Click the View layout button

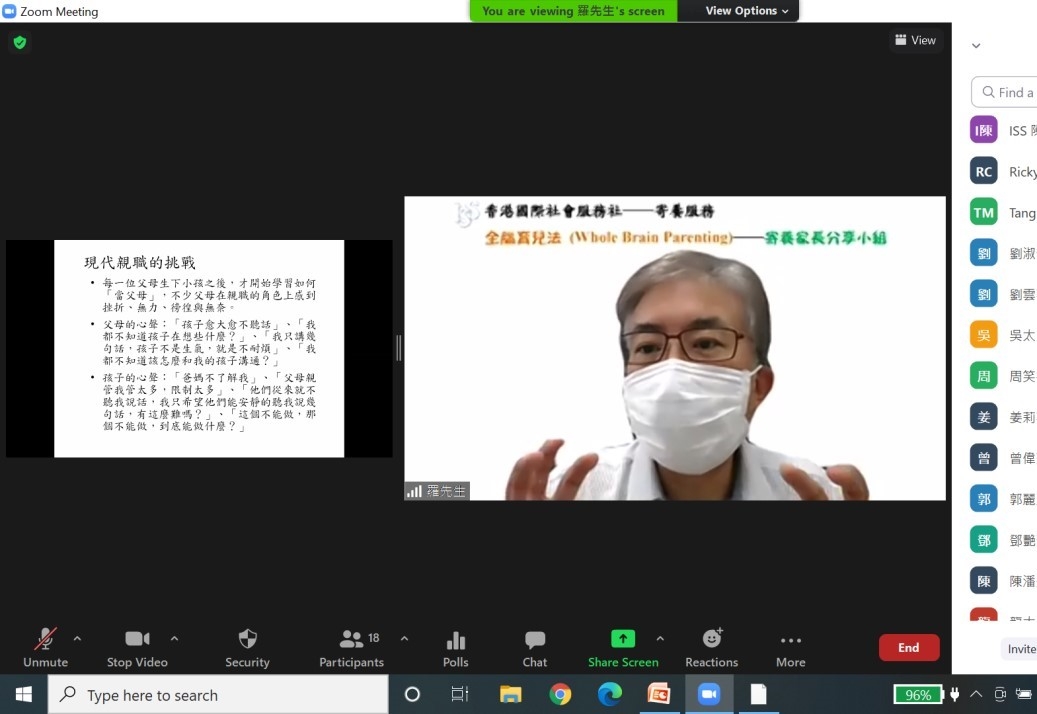click(x=915, y=40)
